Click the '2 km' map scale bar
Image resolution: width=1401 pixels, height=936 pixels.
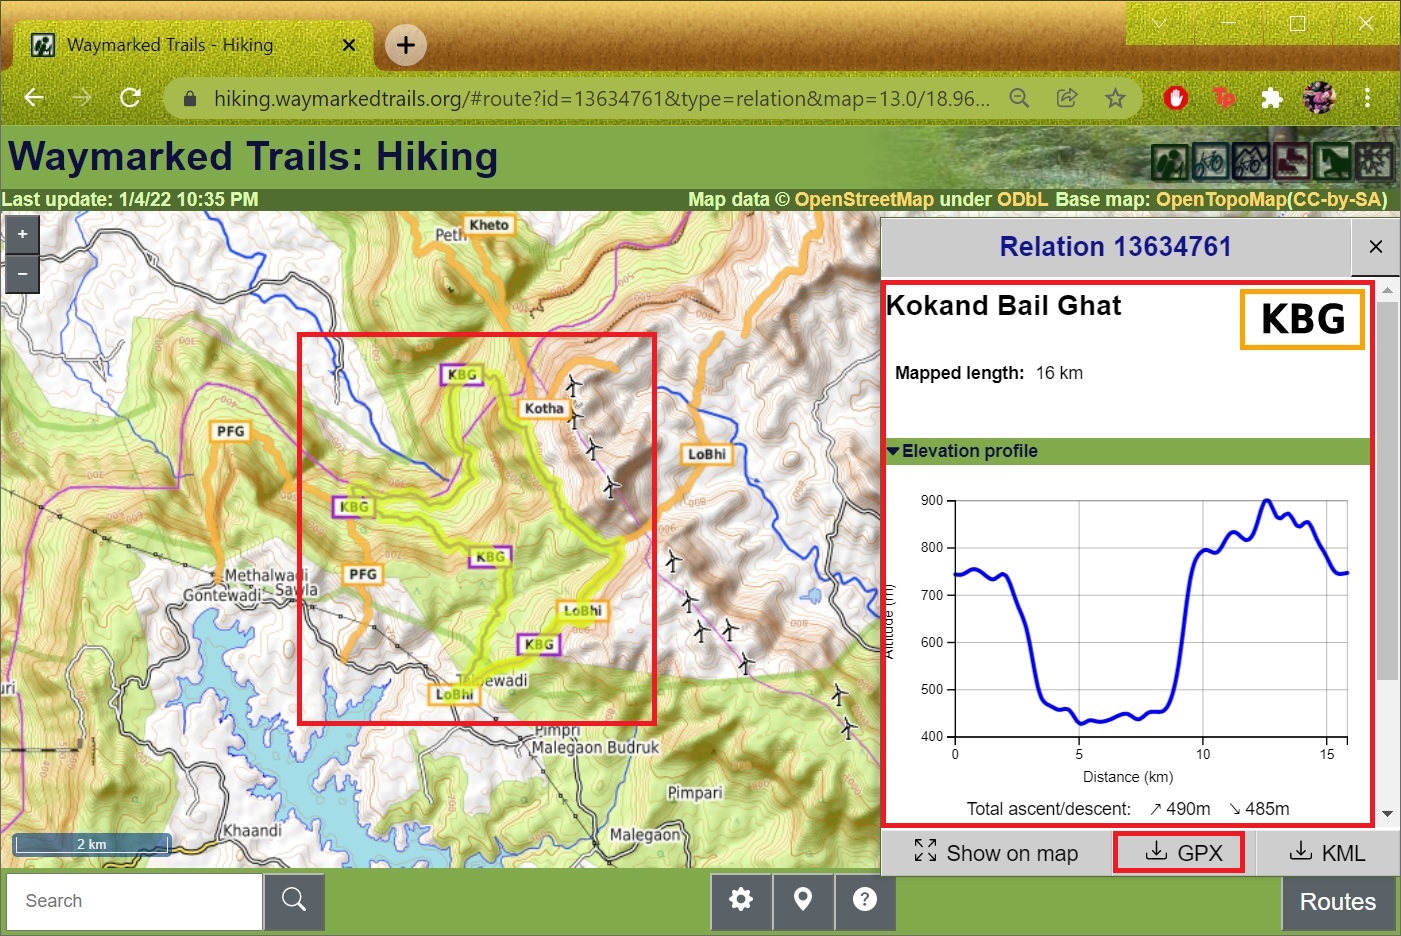pos(91,844)
